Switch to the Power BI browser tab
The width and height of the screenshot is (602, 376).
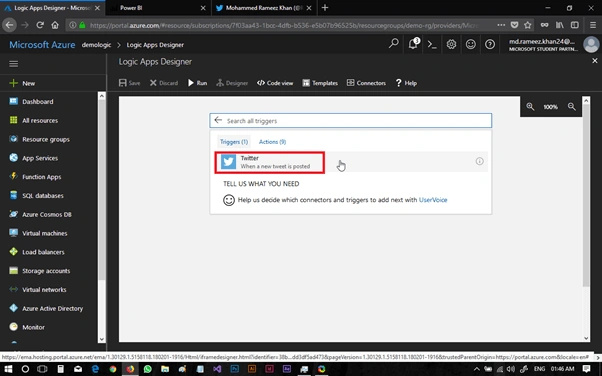(x=158, y=8)
